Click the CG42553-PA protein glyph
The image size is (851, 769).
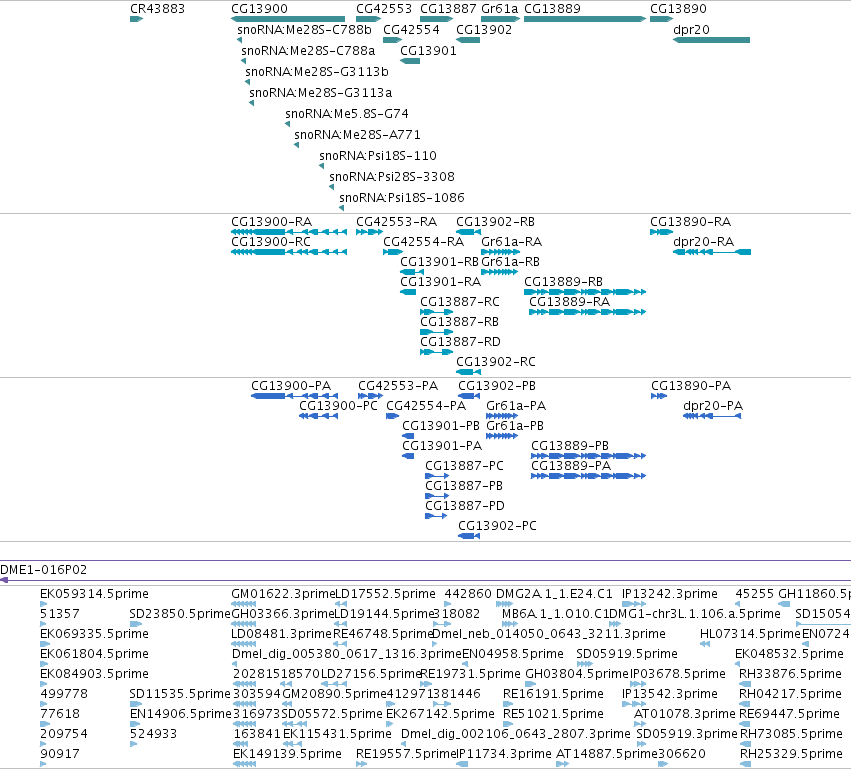370,396
